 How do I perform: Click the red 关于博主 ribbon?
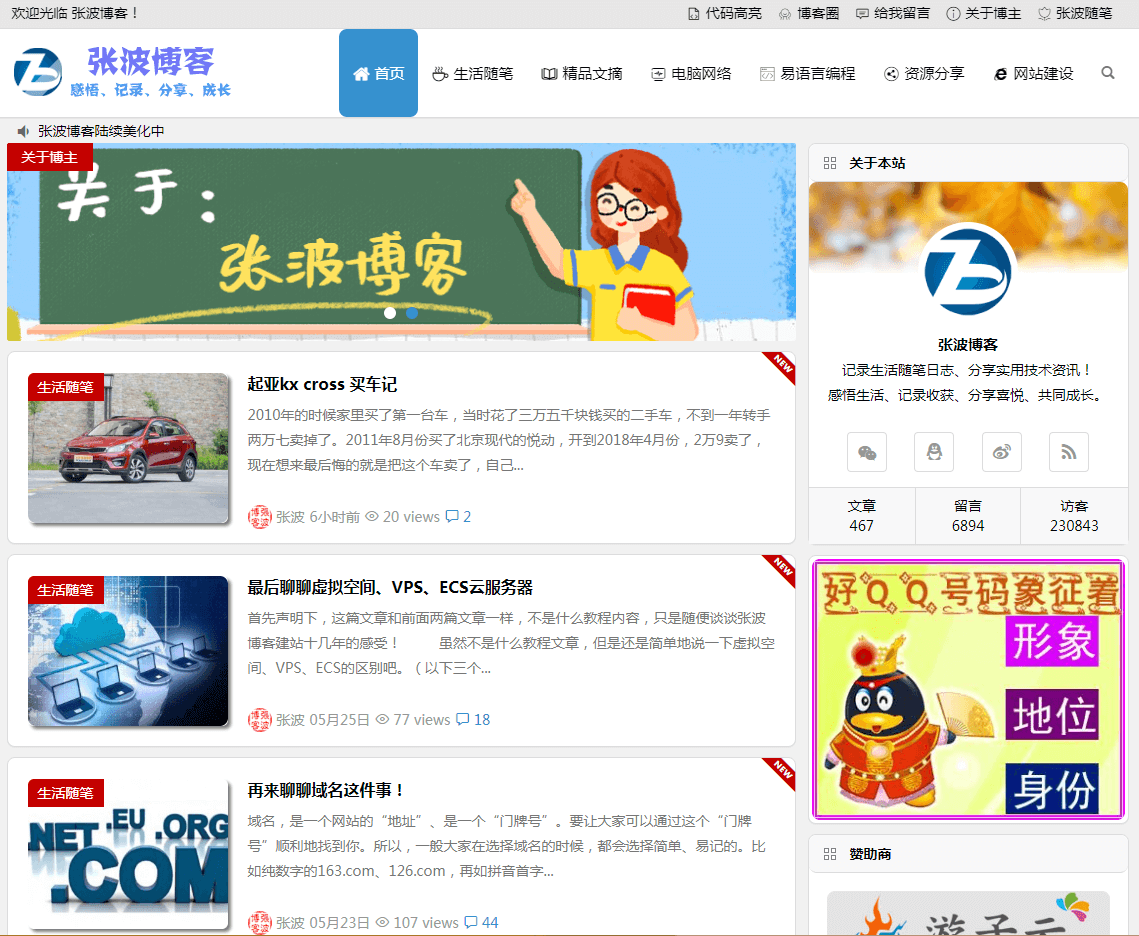(49, 157)
